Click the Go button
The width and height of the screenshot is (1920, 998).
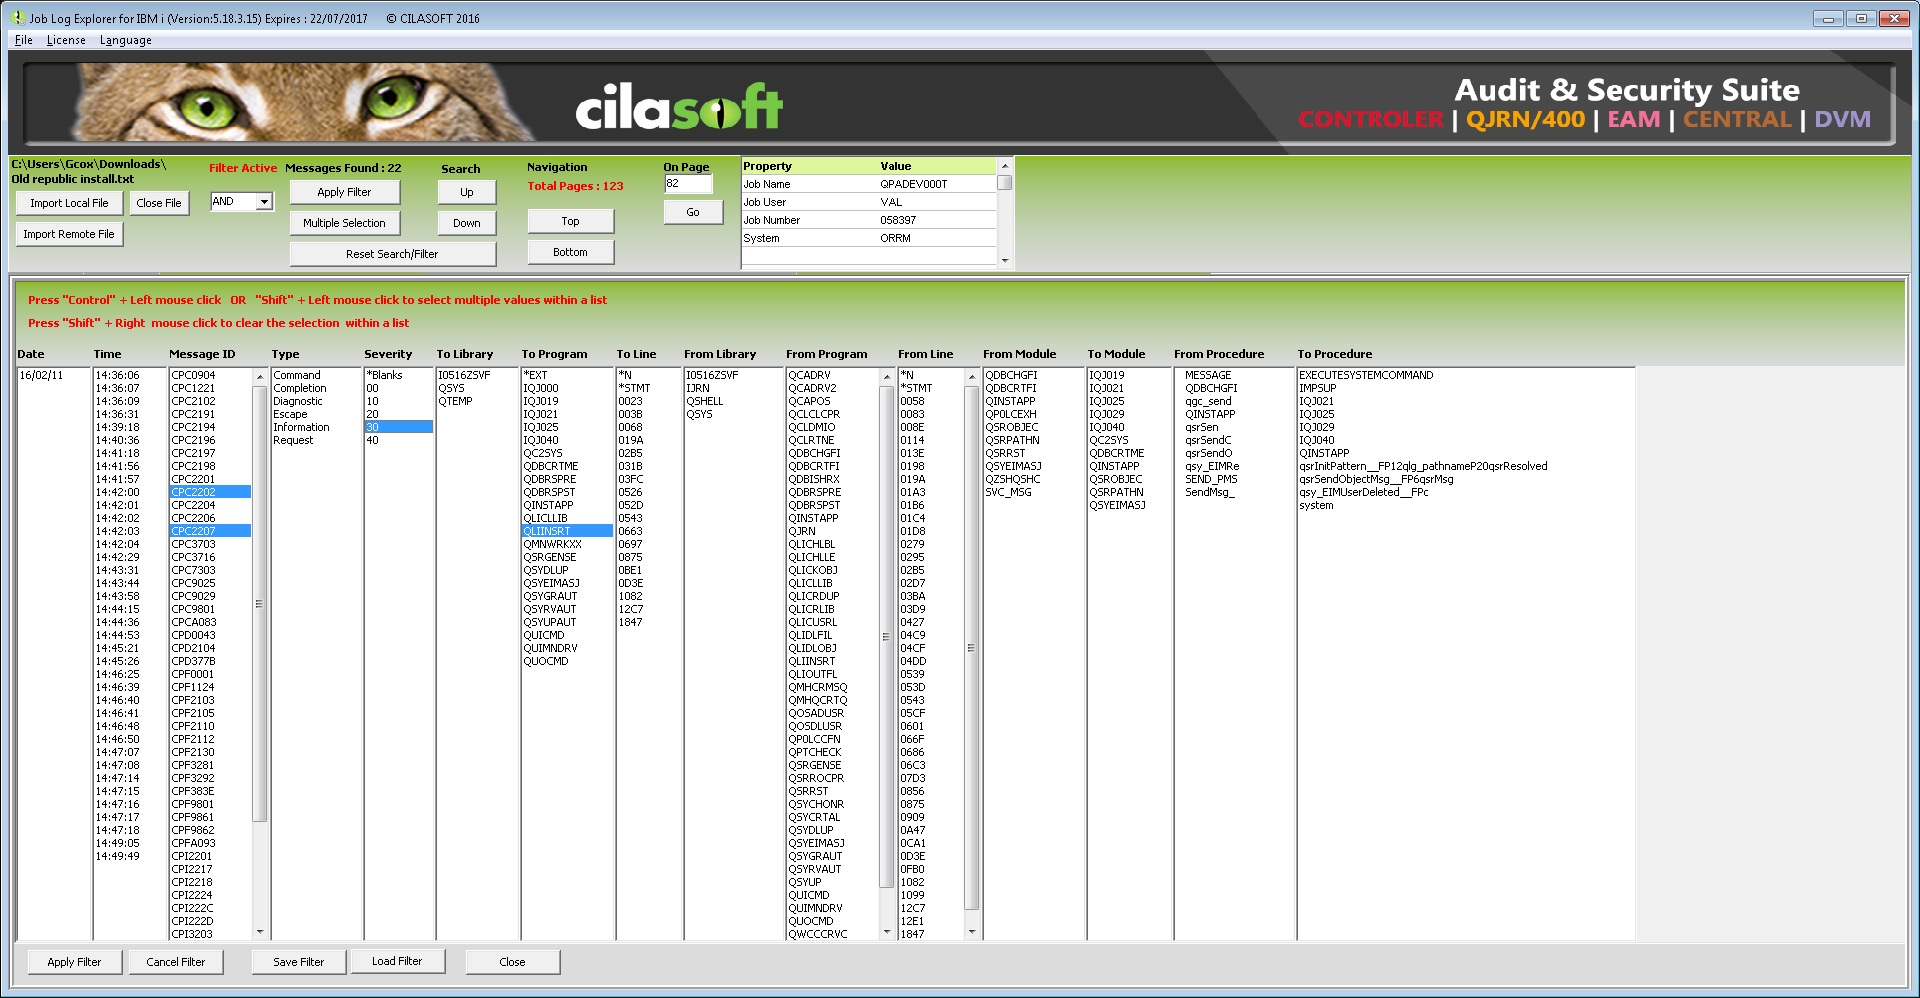[693, 212]
